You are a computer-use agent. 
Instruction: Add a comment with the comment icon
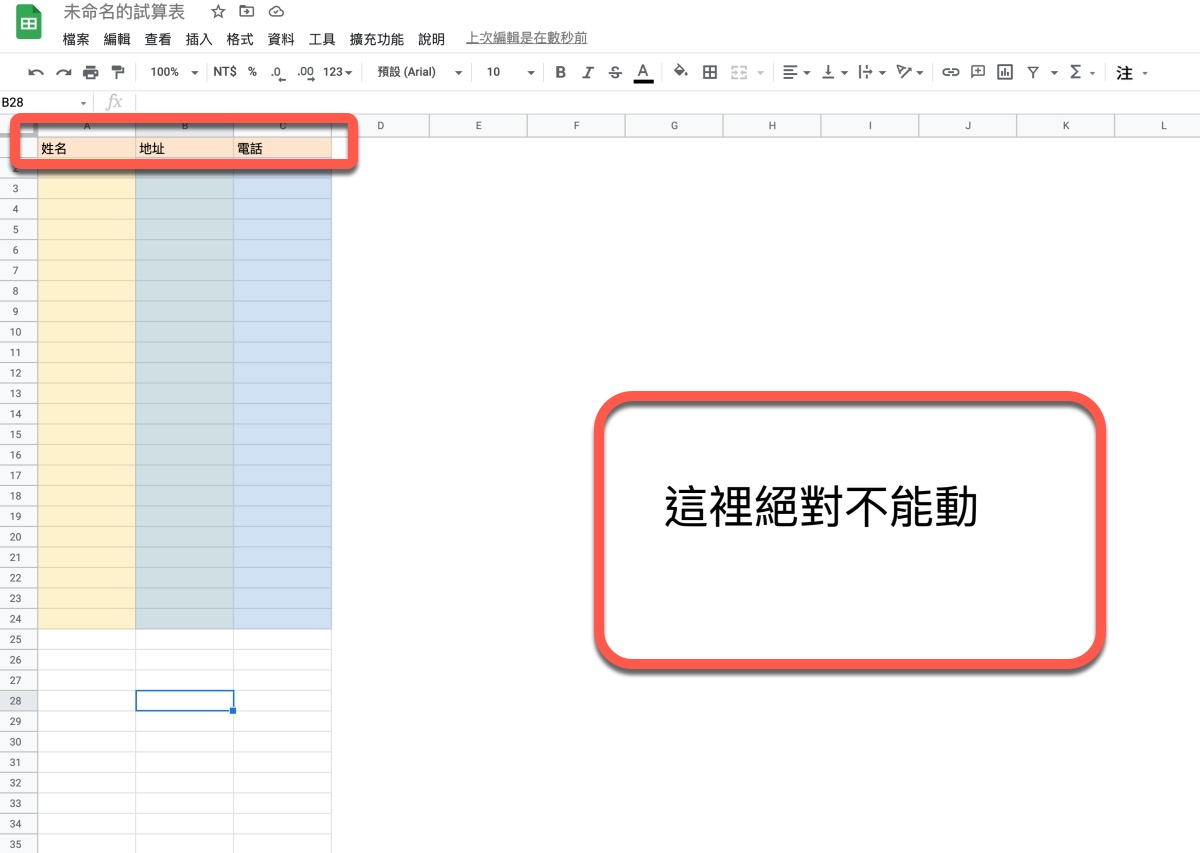coord(978,72)
